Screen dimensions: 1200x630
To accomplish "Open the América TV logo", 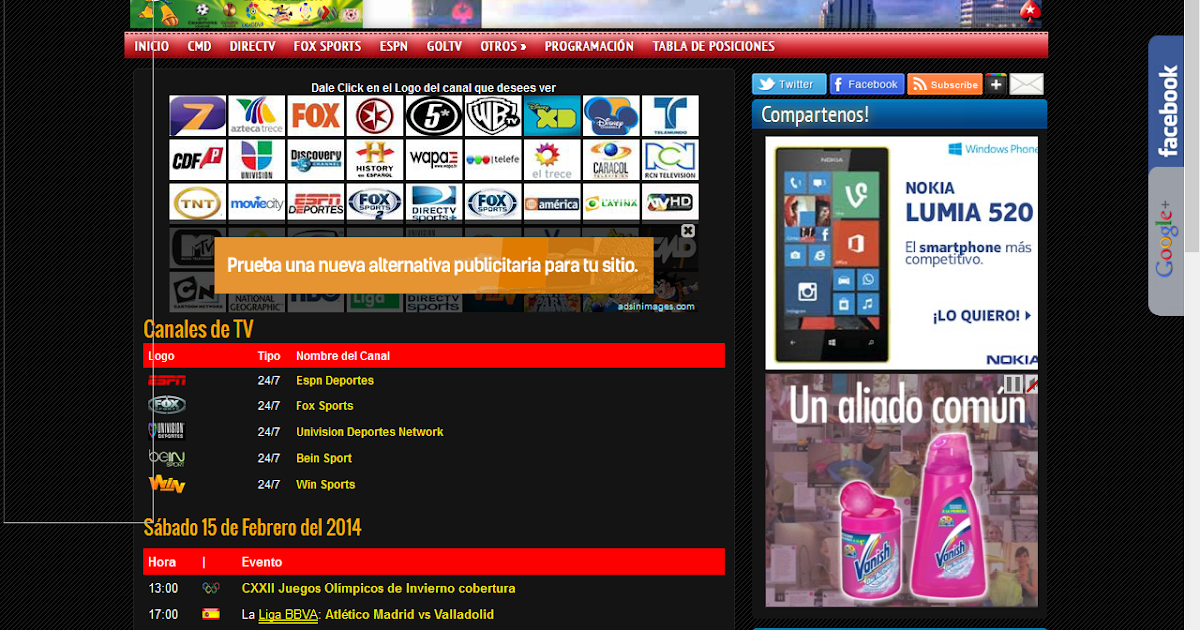I will point(552,203).
